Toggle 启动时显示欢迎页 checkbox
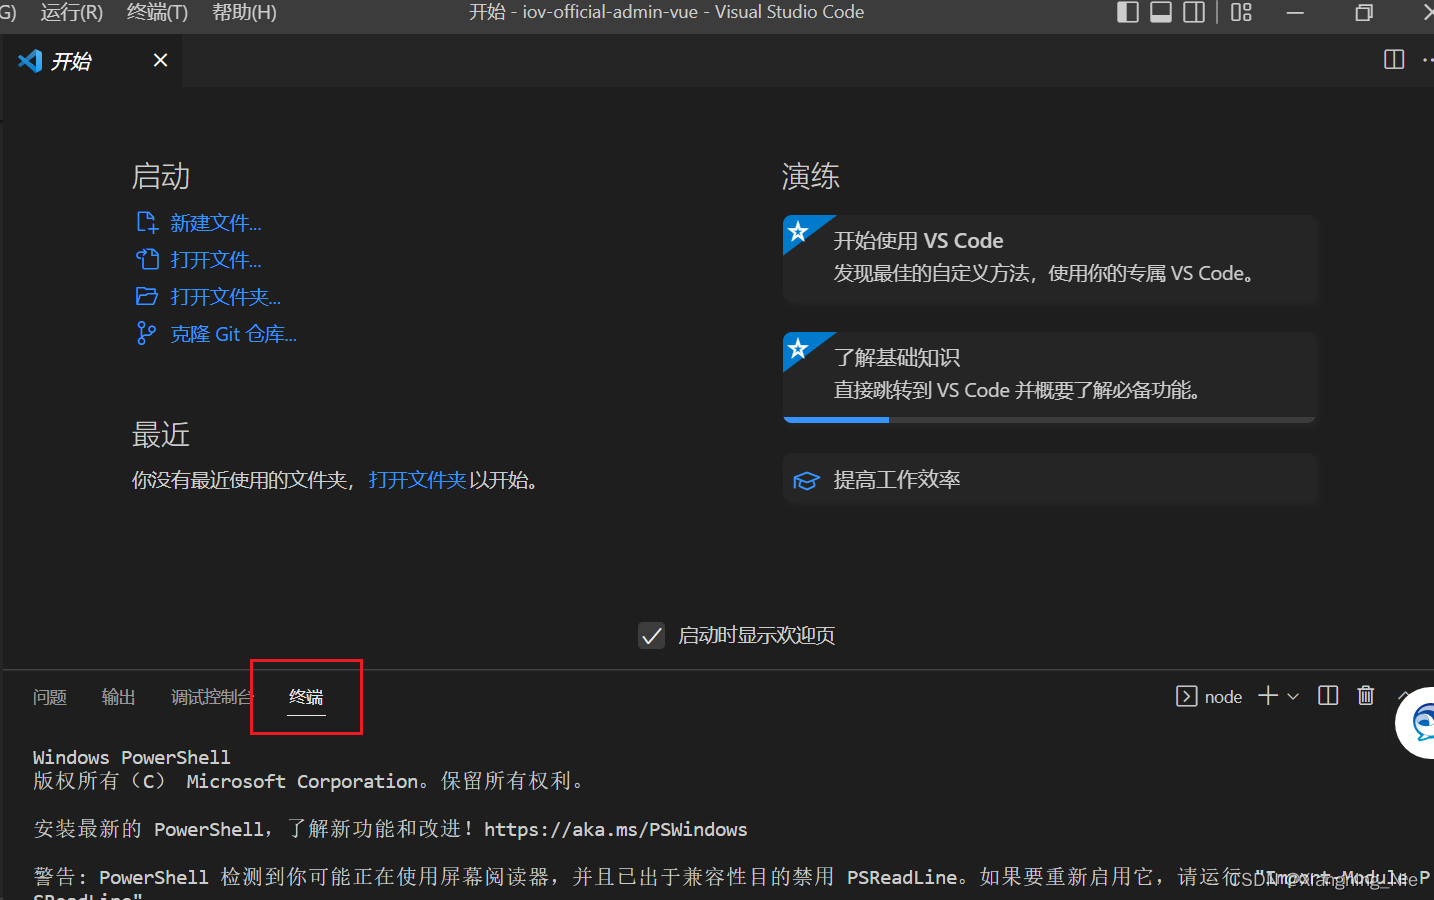Viewport: 1434px width, 900px height. click(651, 635)
